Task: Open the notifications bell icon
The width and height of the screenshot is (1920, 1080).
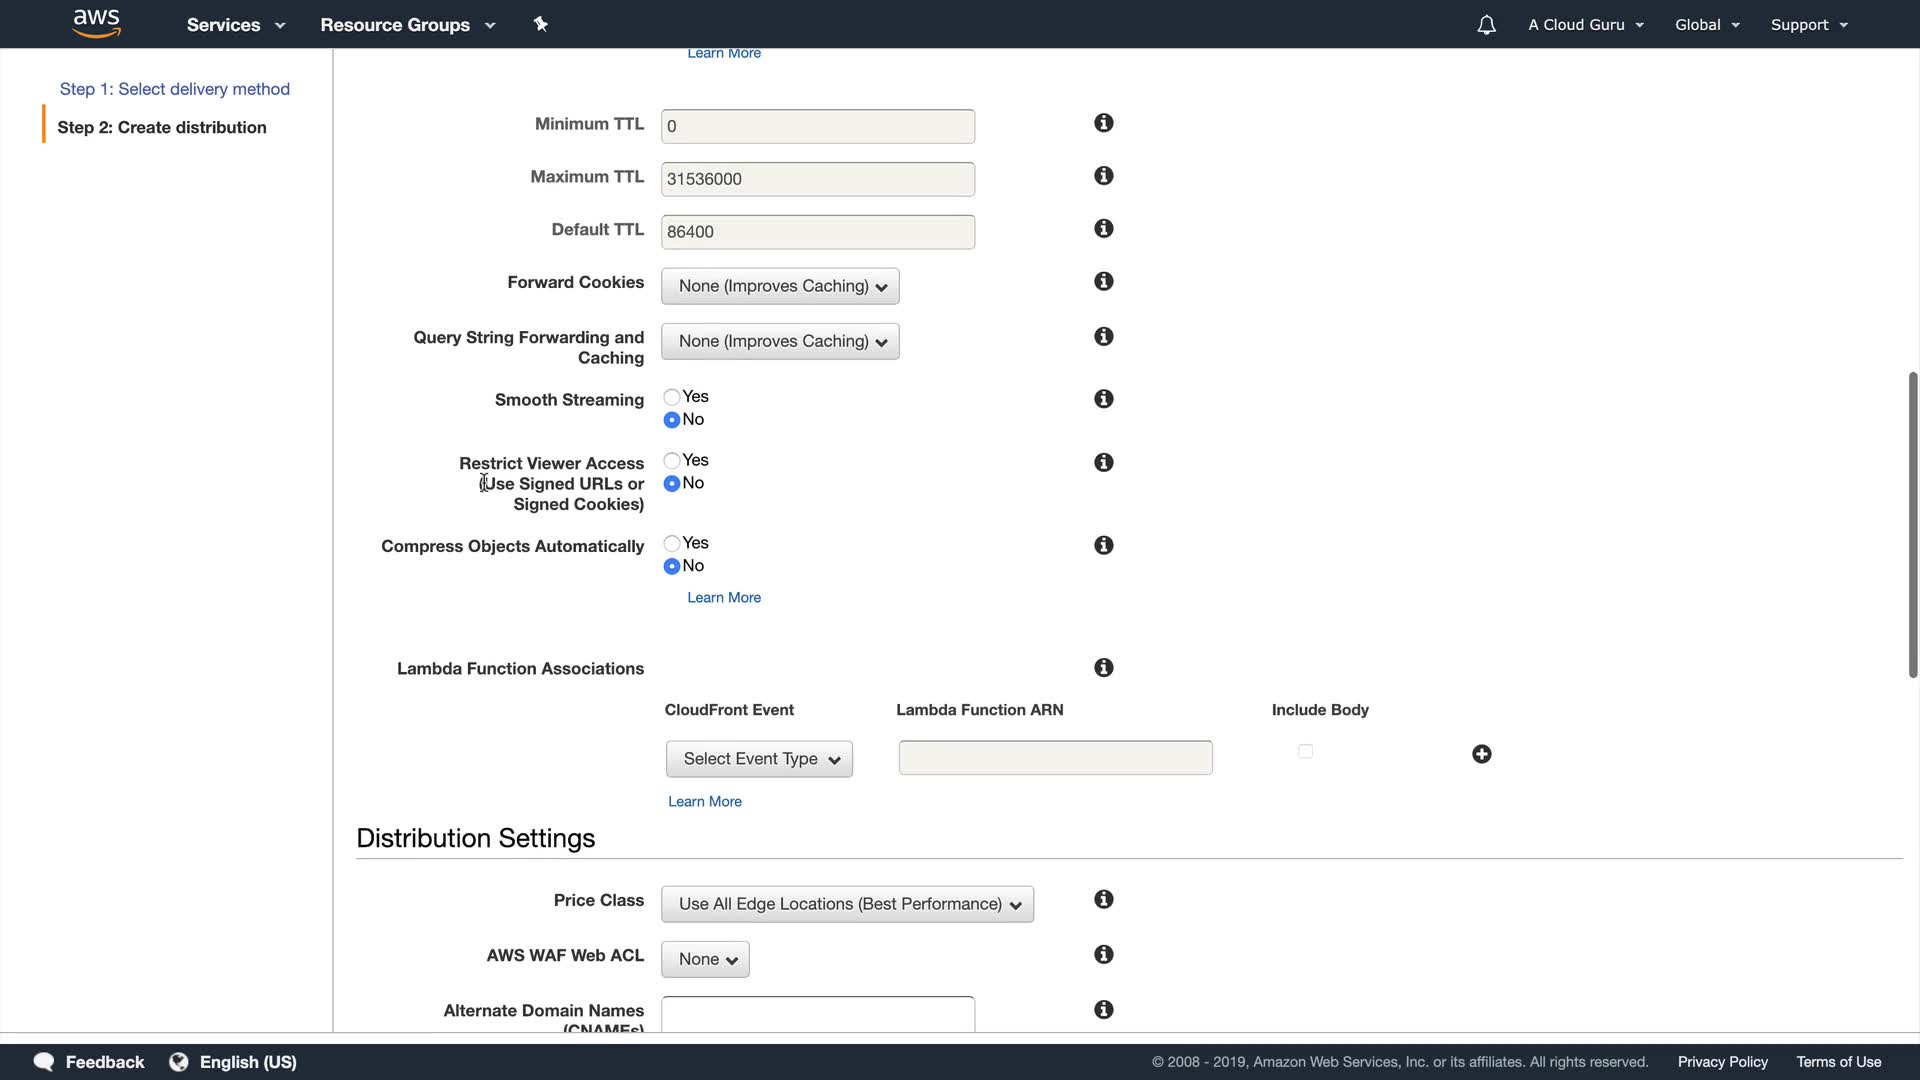Action: click(1486, 25)
